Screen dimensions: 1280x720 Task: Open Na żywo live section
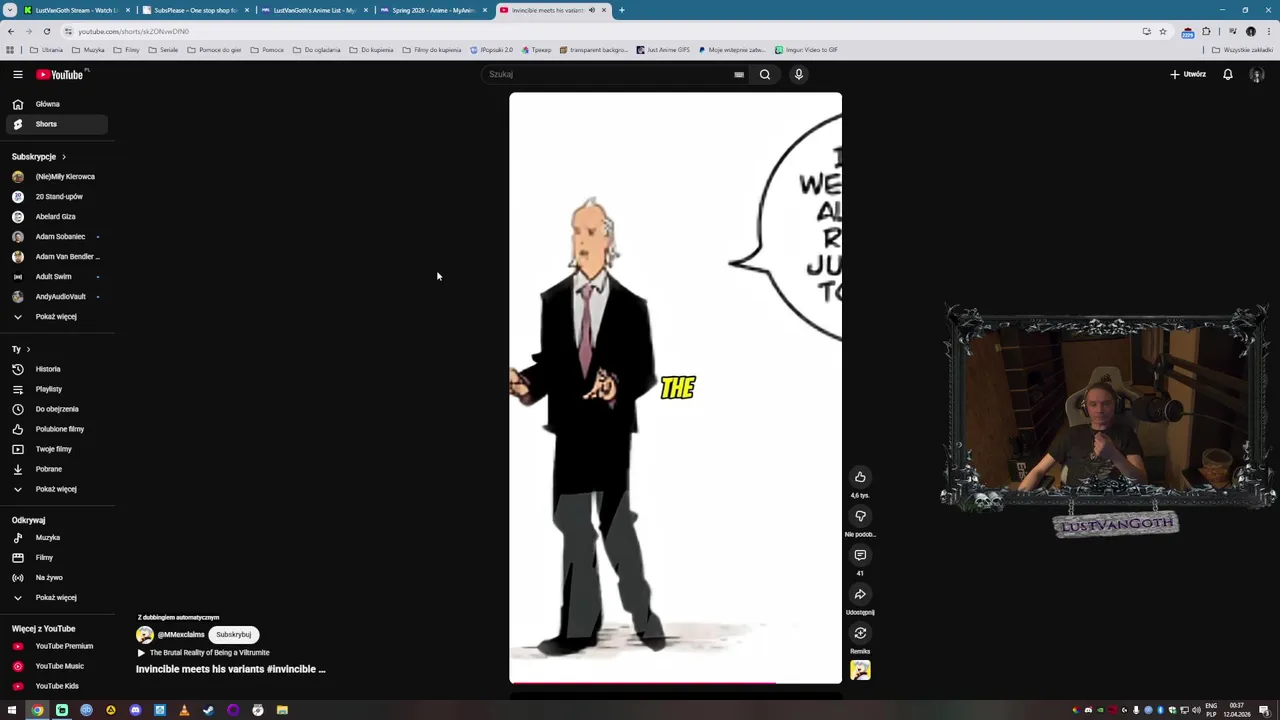click(57, 578)
